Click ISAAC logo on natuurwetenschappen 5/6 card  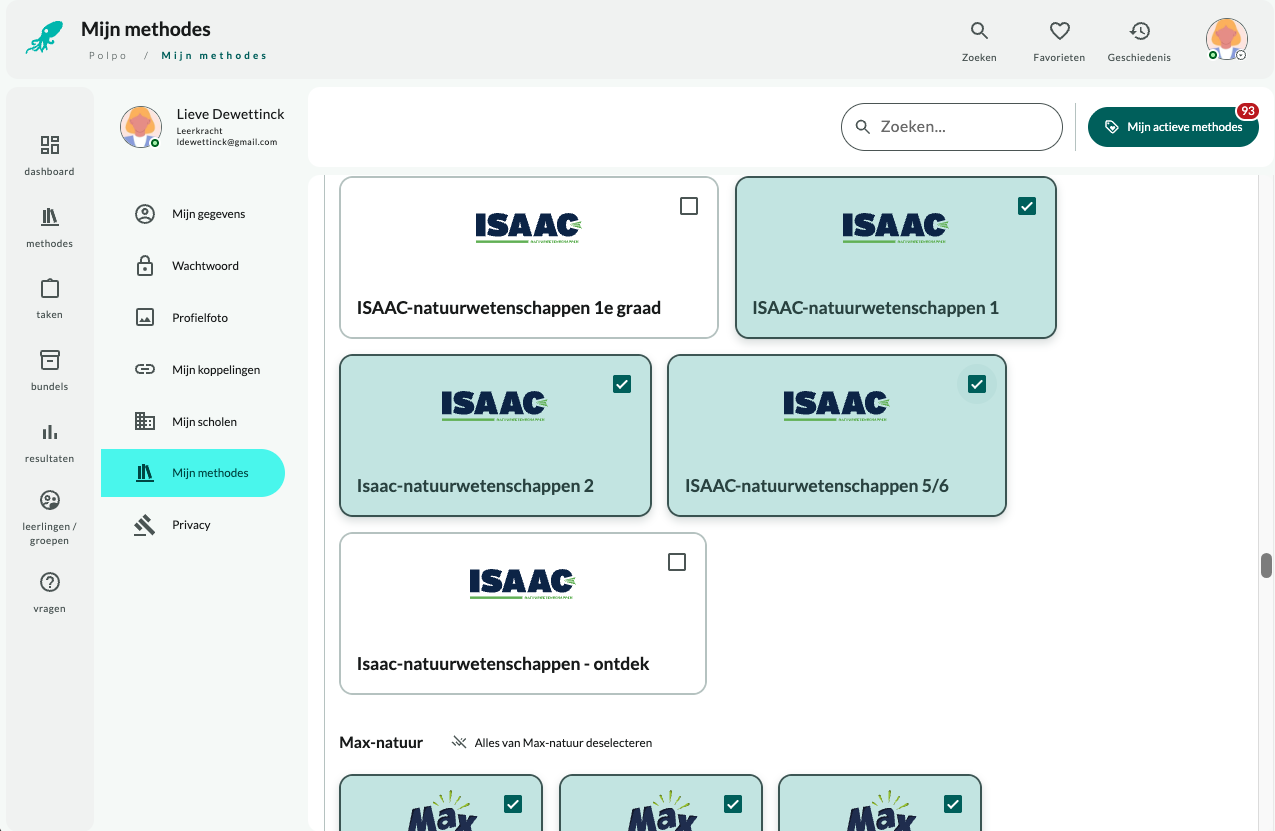[836, 406]
